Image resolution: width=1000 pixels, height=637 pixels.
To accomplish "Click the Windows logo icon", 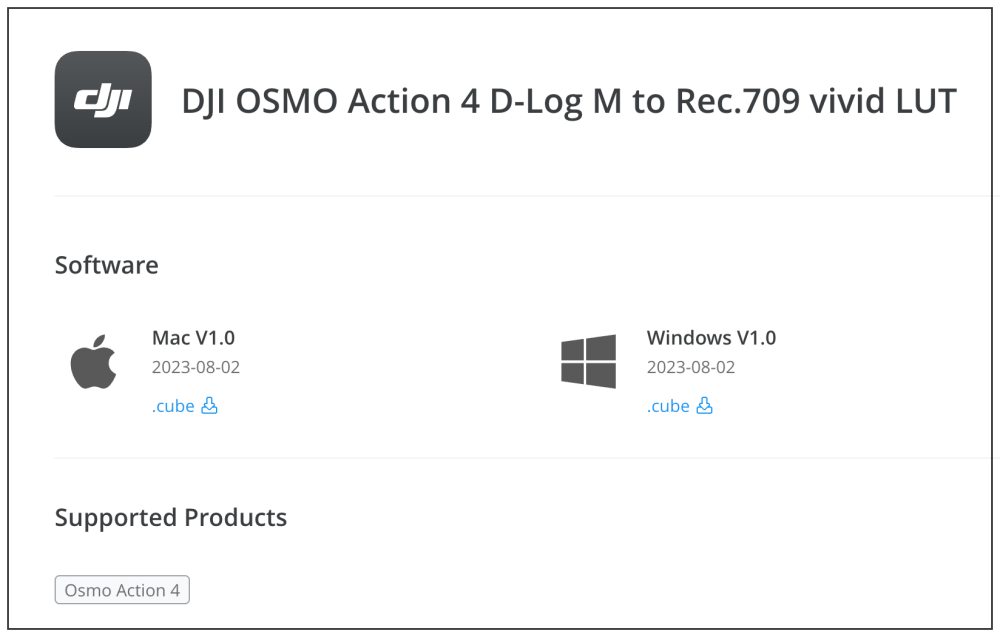I will click(588, 362).
